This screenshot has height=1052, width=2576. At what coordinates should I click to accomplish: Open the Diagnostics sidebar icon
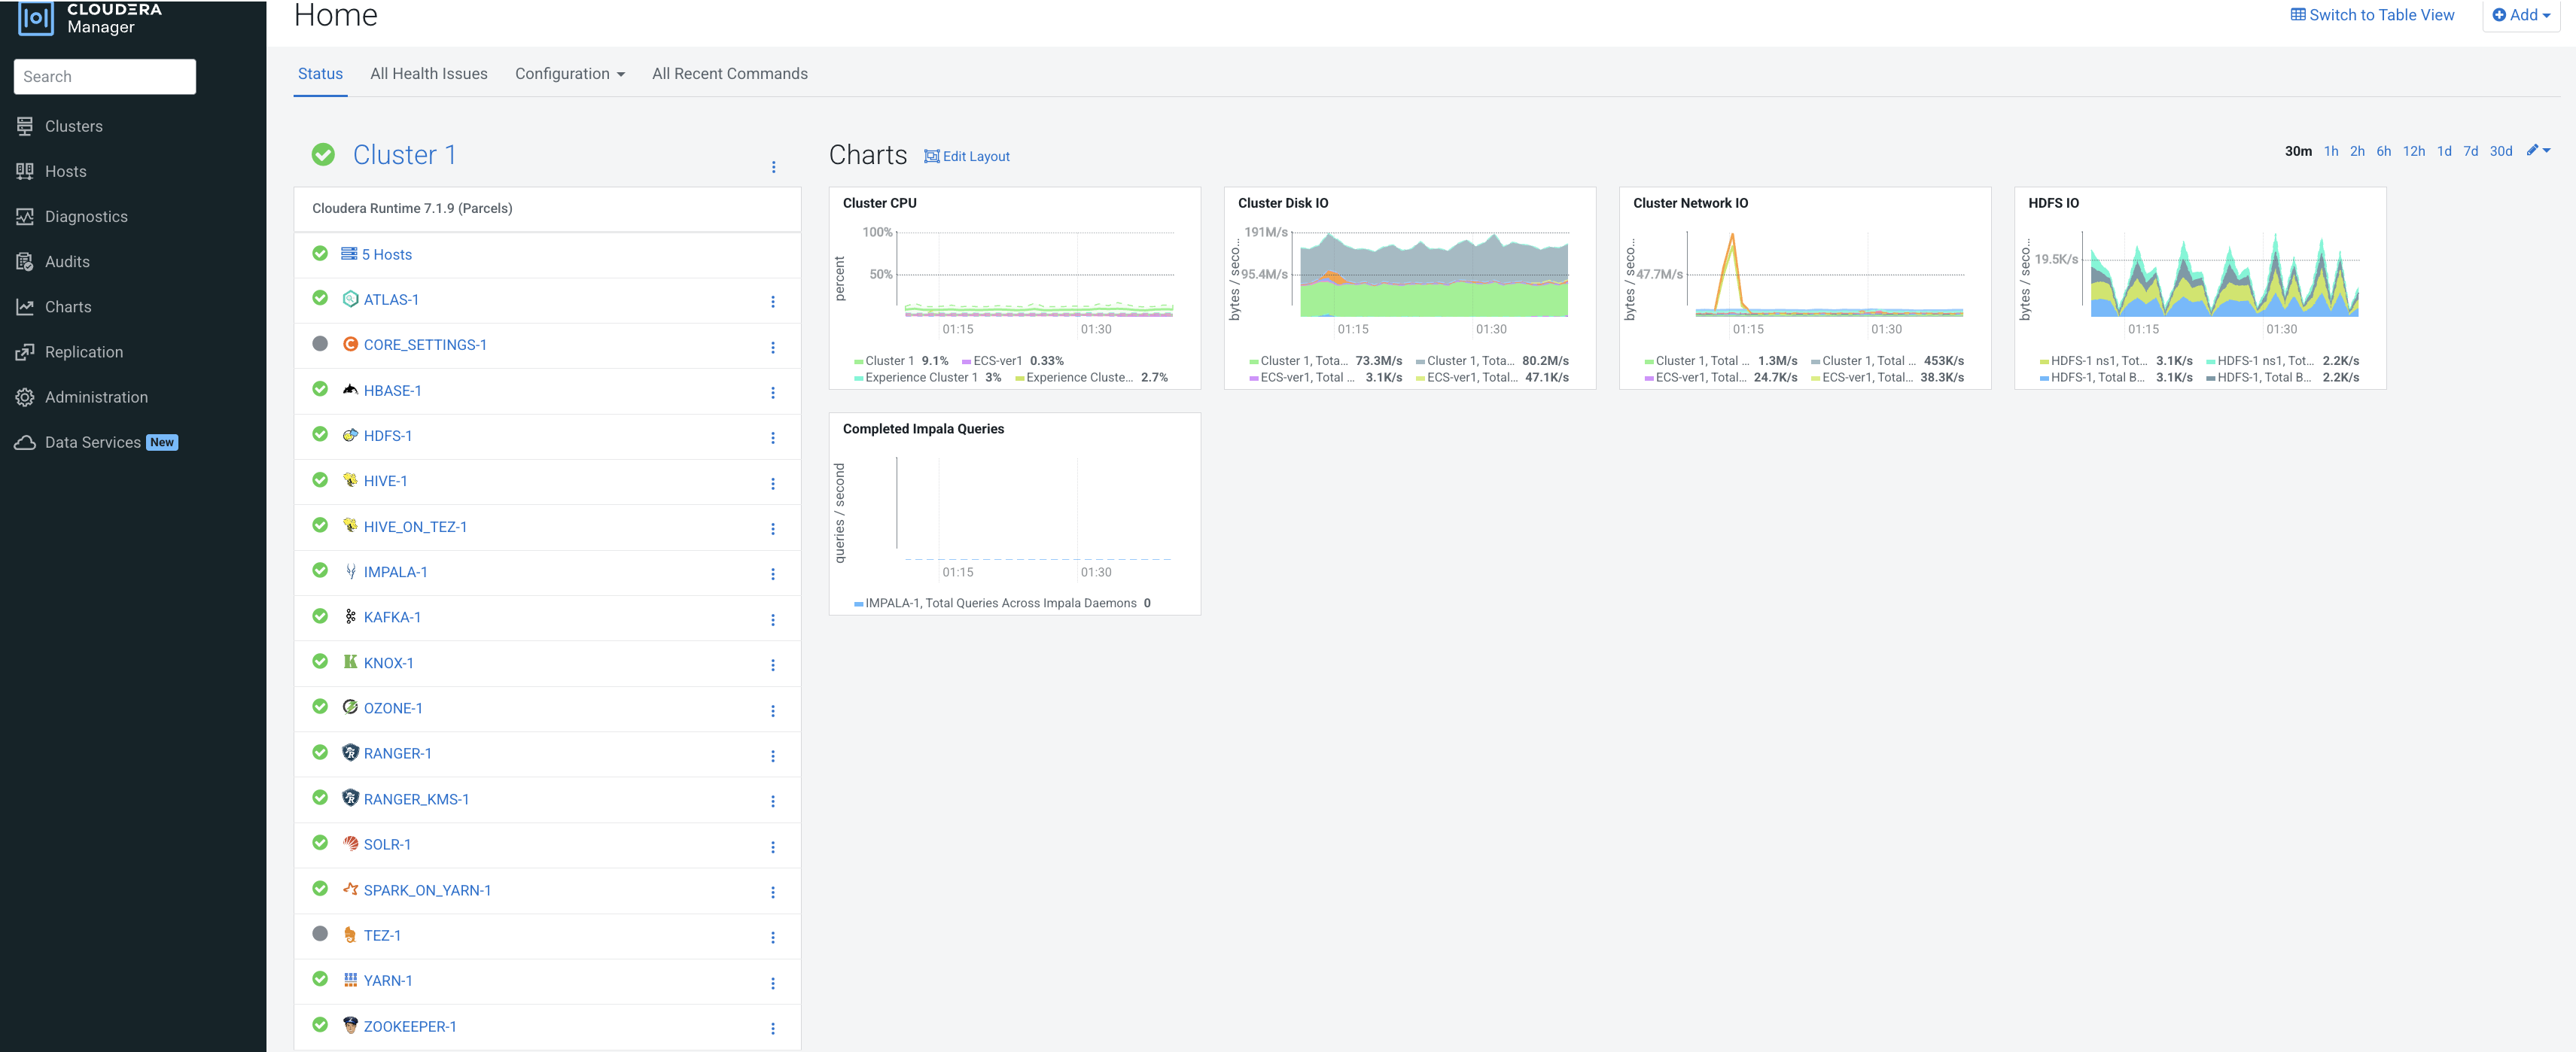(x=25, y=216)
